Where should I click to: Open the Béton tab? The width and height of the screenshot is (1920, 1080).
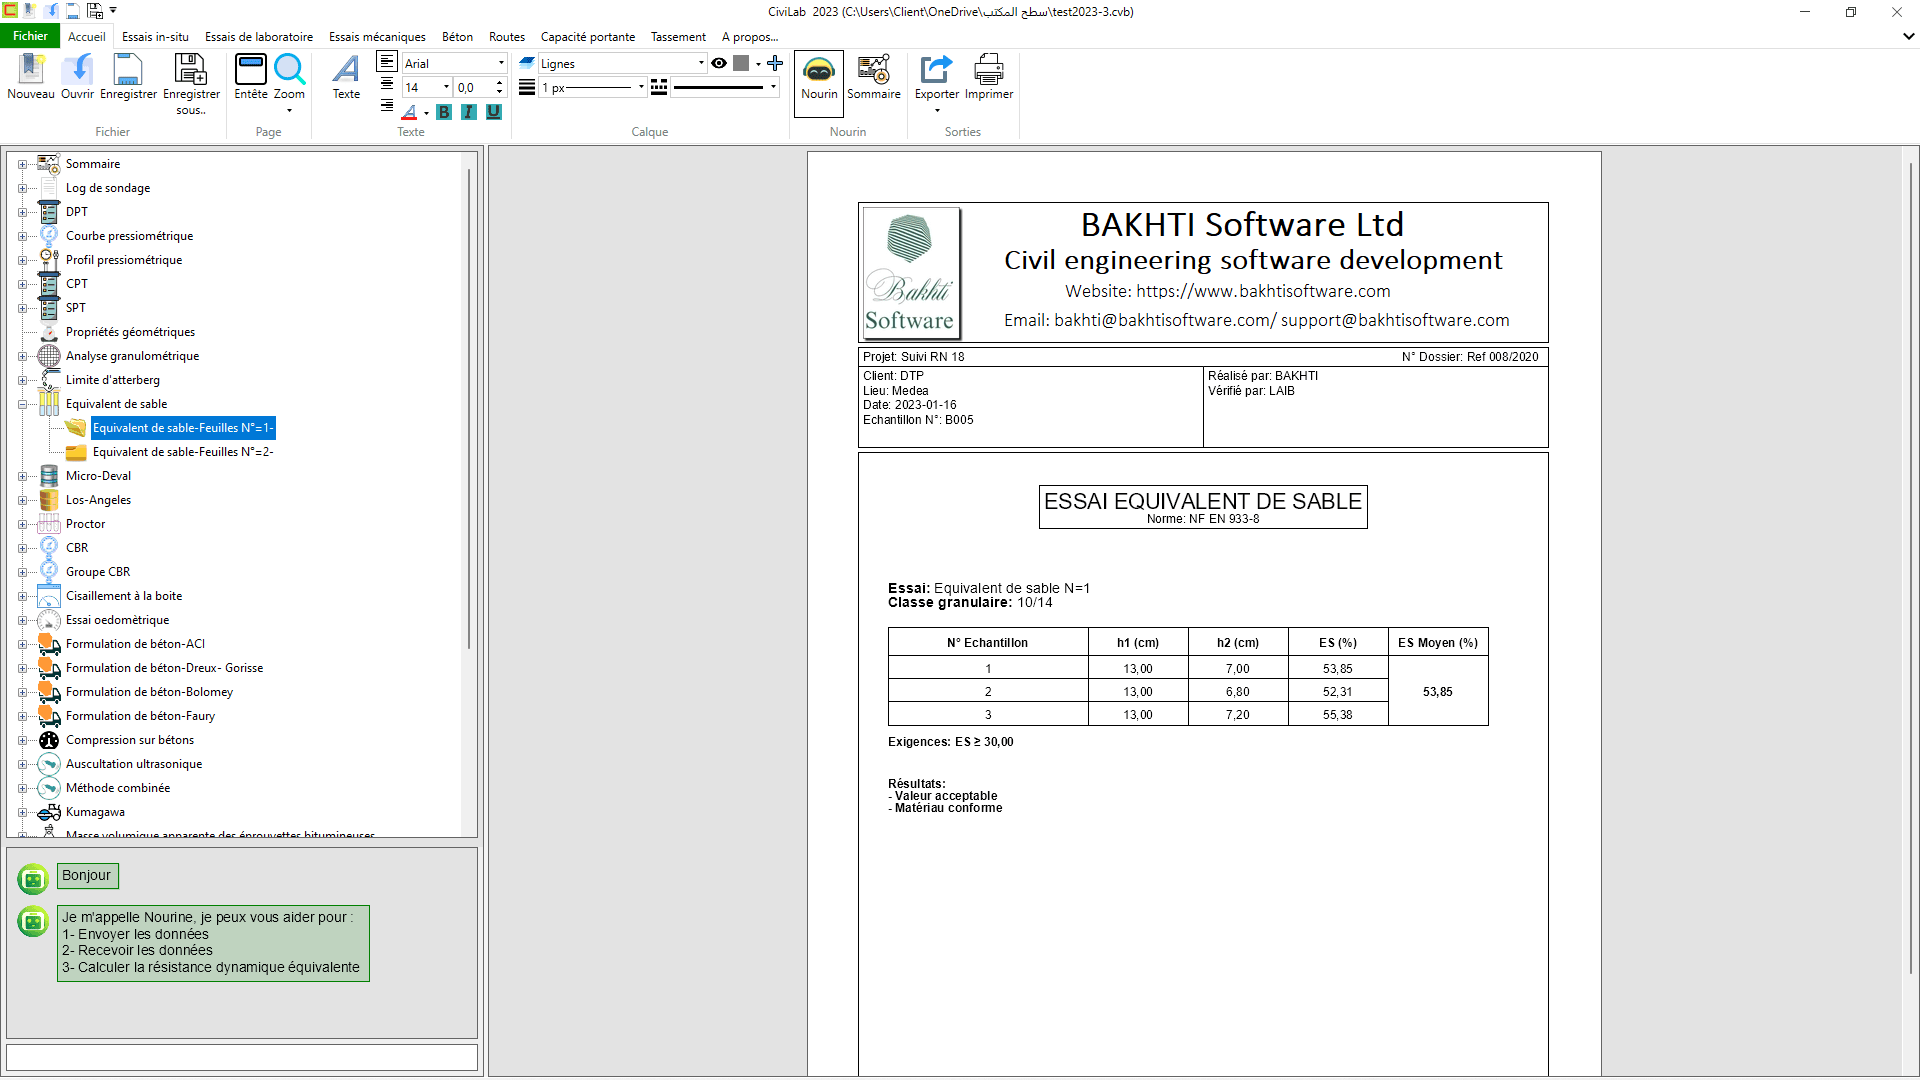[457, 37]
